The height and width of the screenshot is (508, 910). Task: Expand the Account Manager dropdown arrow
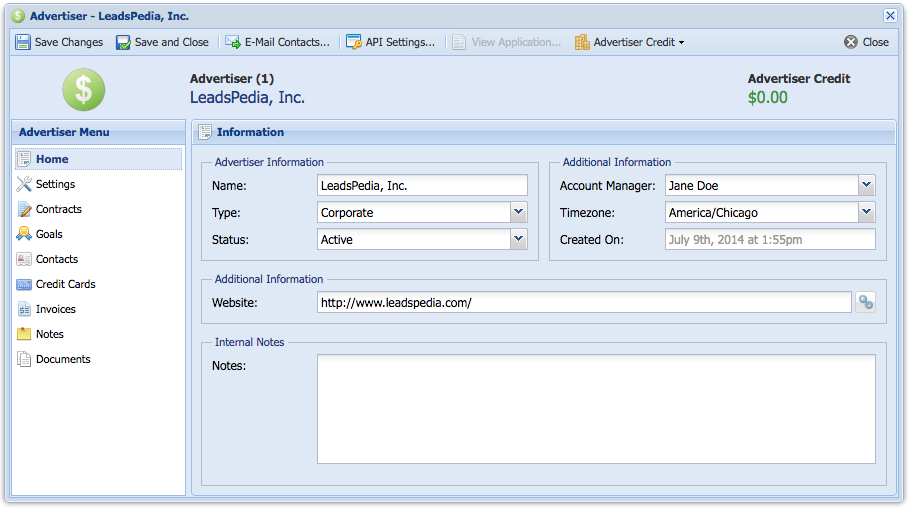click(866, 186)
